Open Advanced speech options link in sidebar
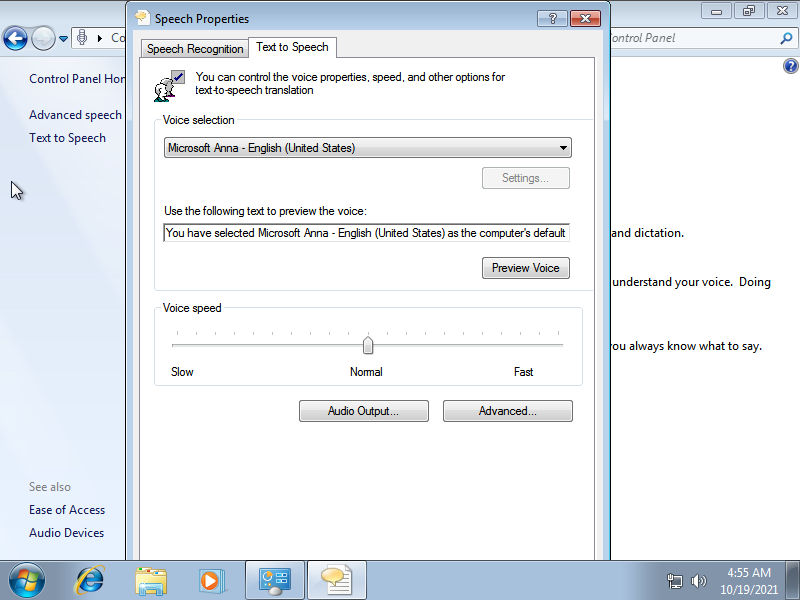 (76, 115)
